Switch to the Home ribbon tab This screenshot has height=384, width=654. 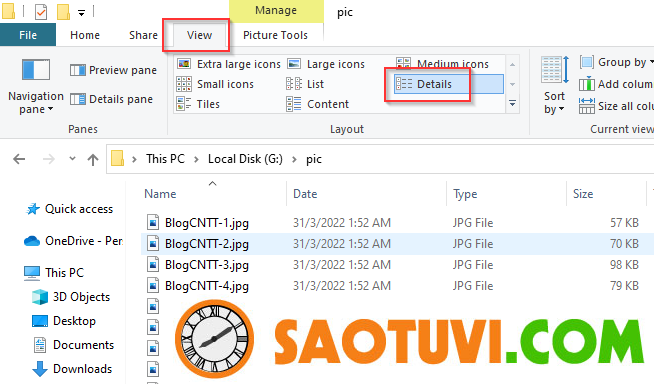[x=85, y=35]
